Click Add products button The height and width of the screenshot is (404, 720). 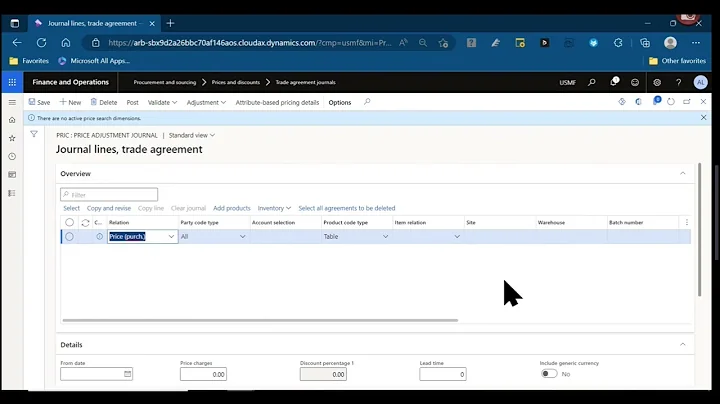[232, 208]
